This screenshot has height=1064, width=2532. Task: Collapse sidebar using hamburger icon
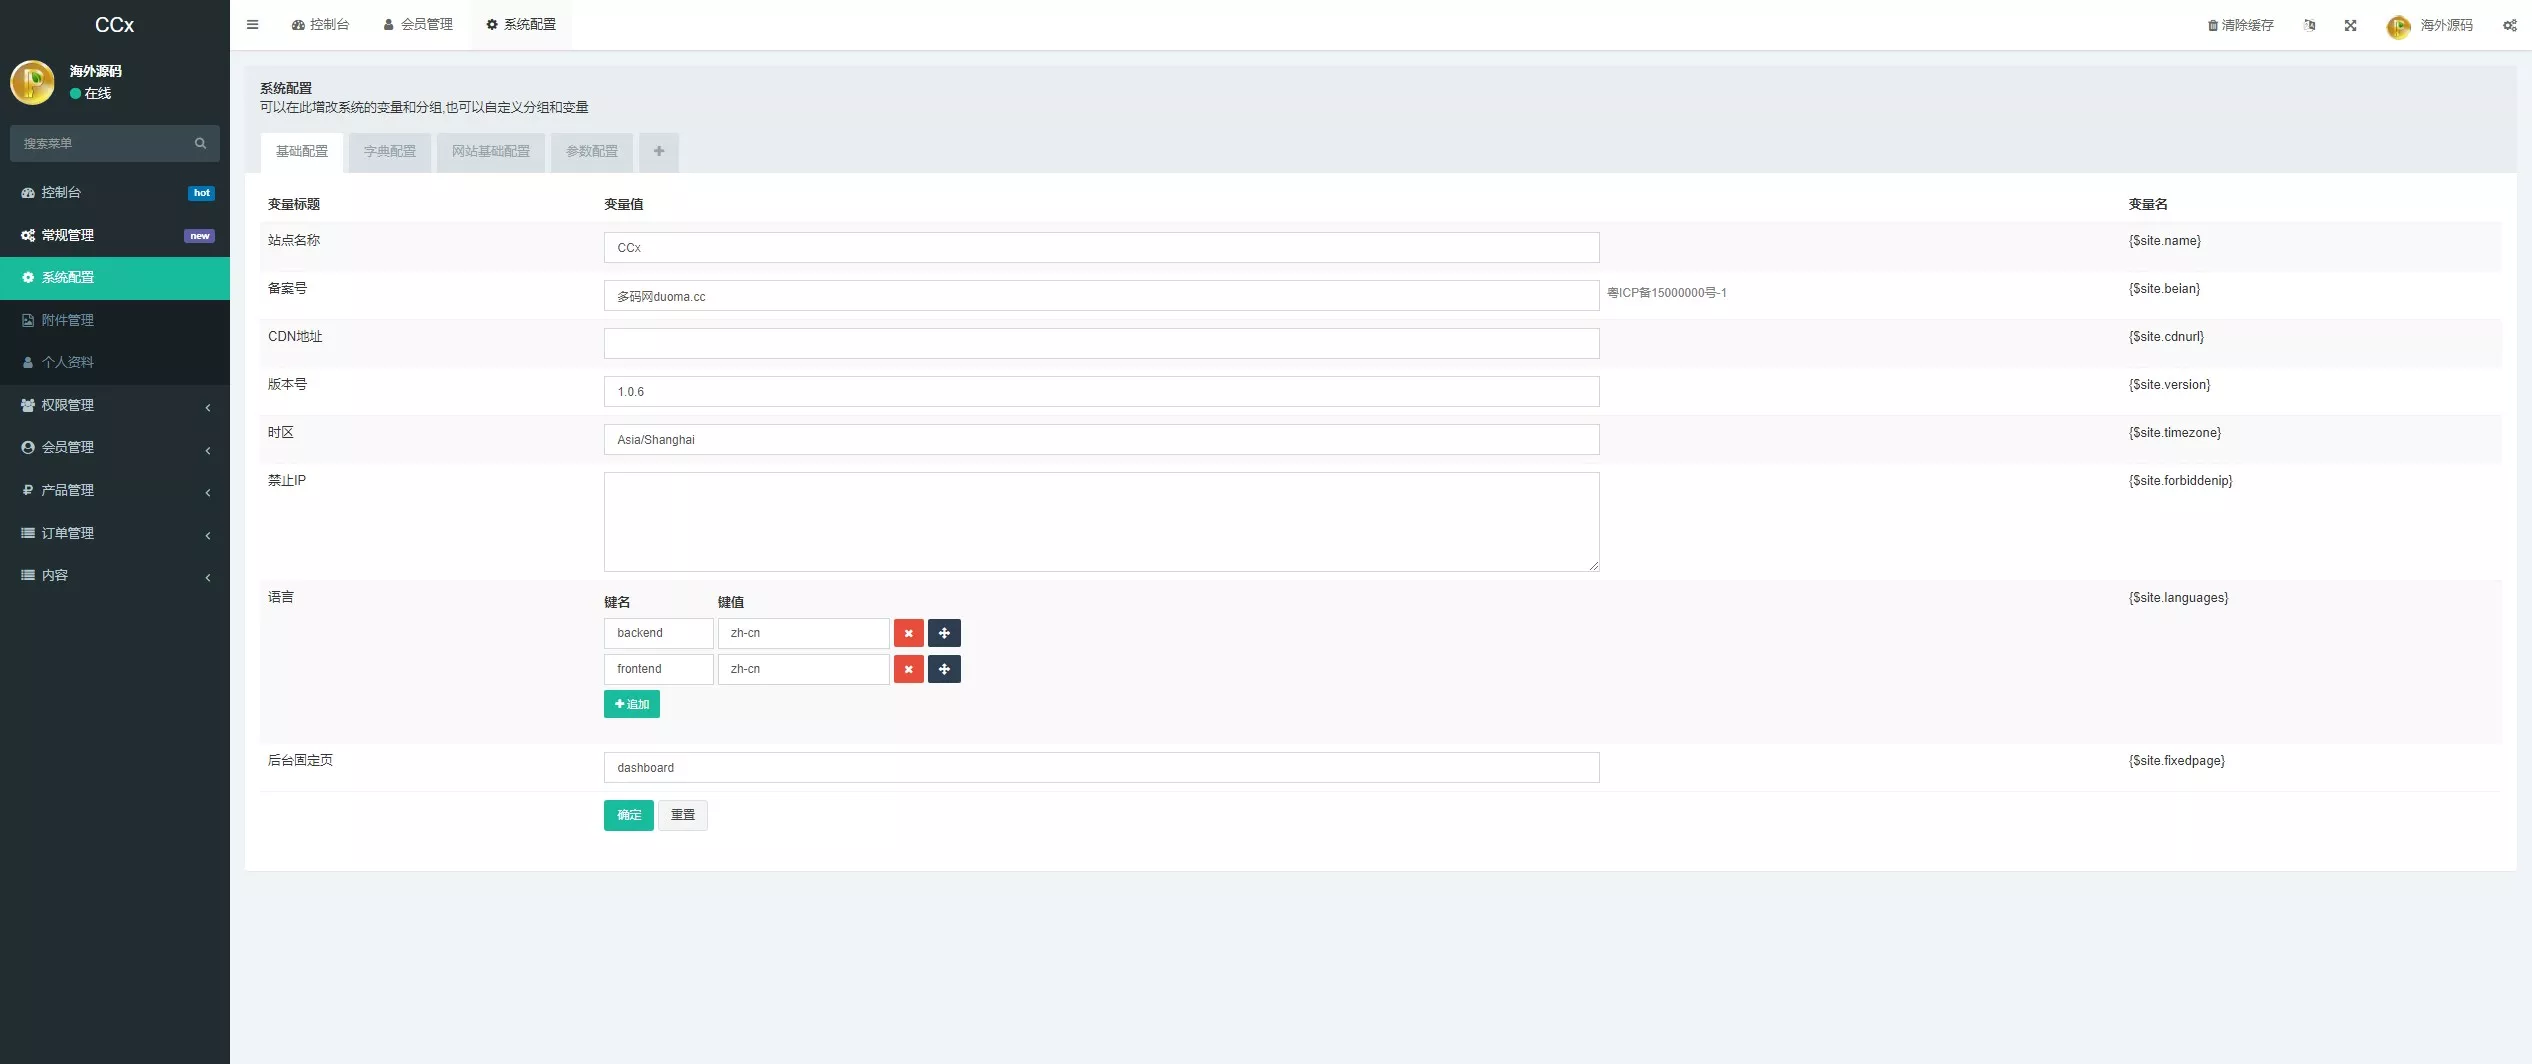(252, 24)
